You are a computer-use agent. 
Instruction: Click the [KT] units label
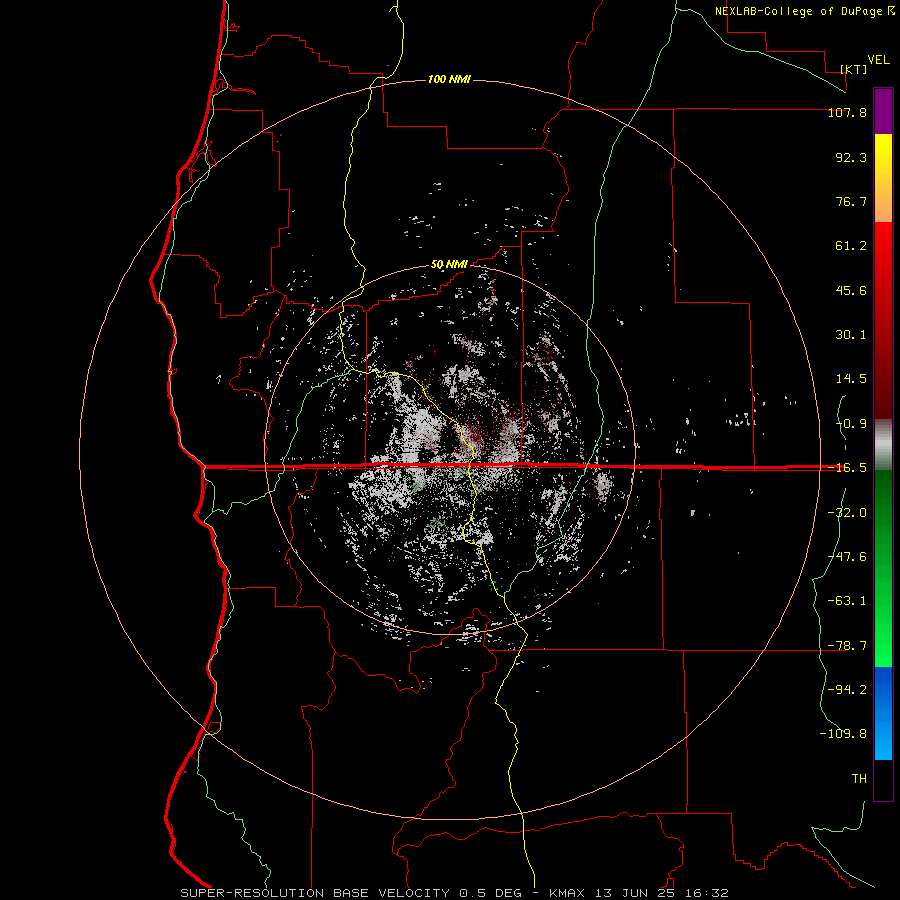[854, 69]
